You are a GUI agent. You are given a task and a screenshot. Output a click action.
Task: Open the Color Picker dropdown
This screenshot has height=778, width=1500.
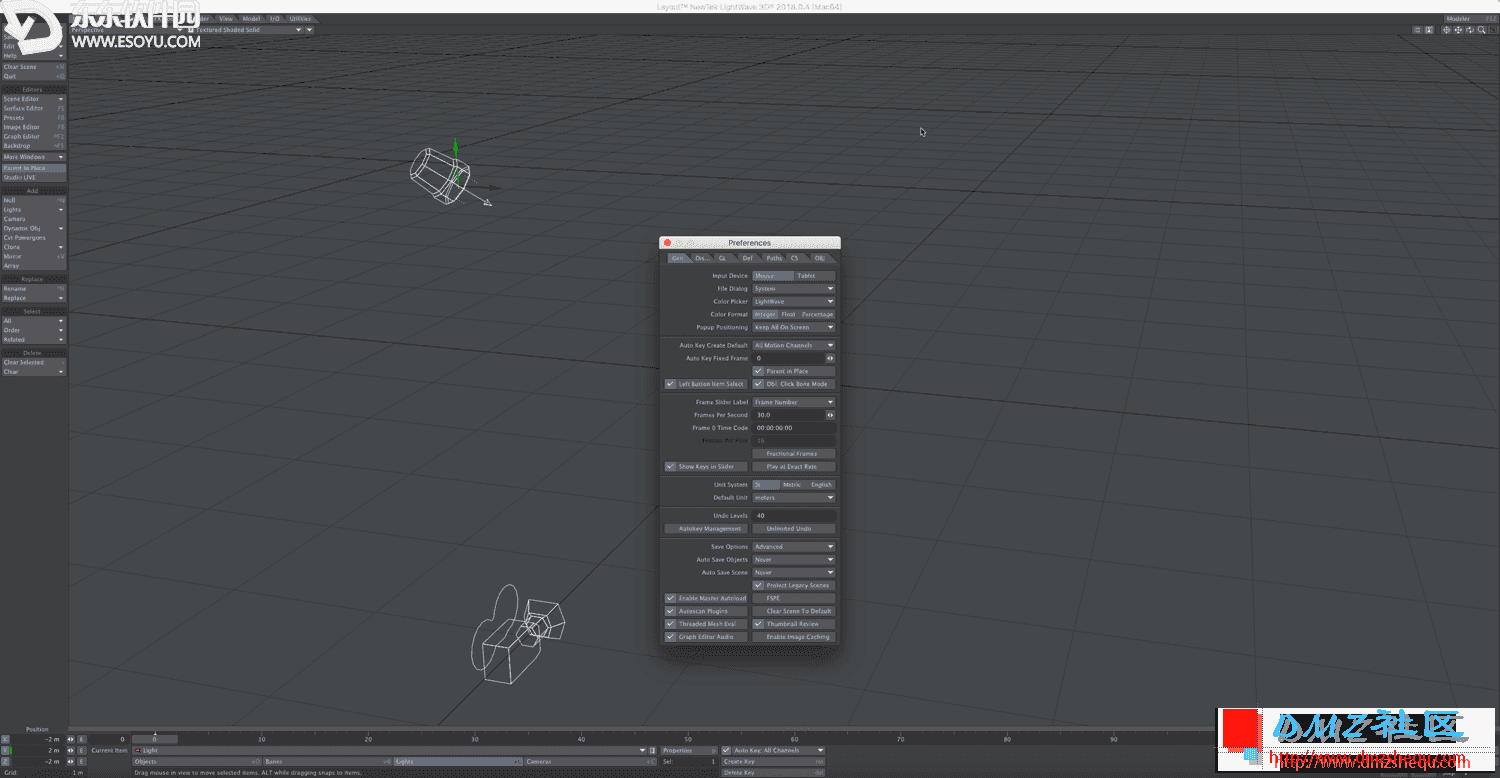(x=794, y=302)
